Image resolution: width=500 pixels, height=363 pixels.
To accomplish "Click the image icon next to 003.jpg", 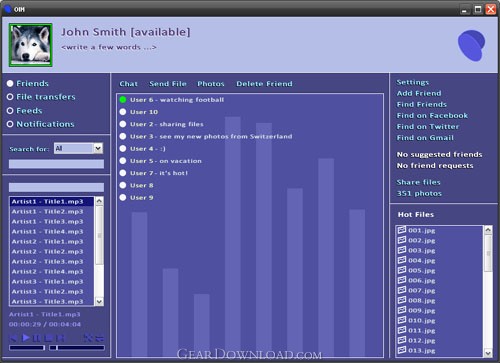I will 402,250.
